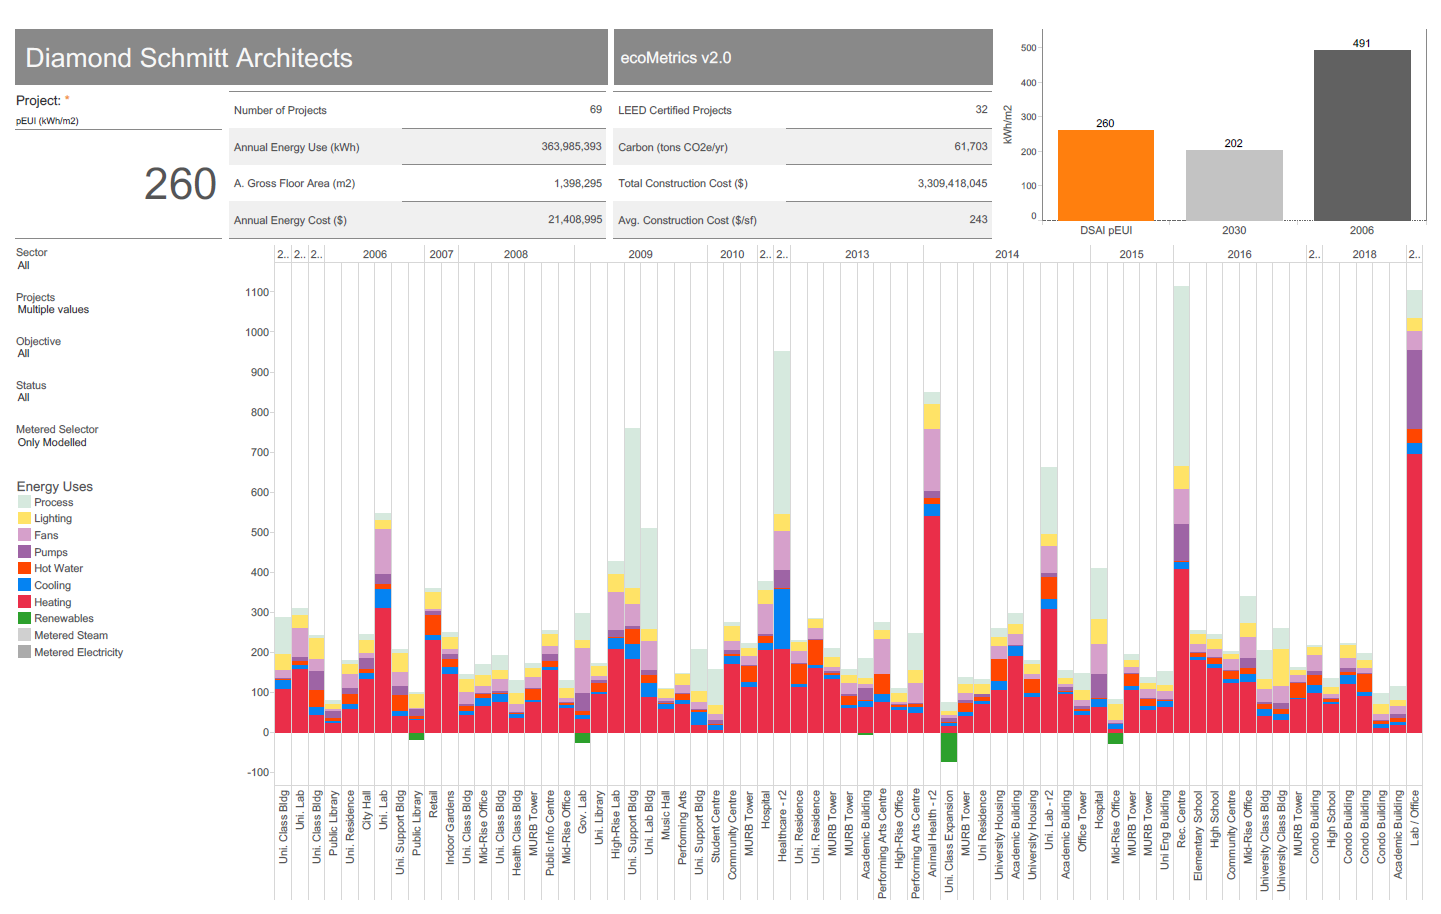Click the LEED Certified Projects value 32
Image resolution: width=1441 pixels, height=914 pixels.
pyautogui.click(x=981, y=110)
